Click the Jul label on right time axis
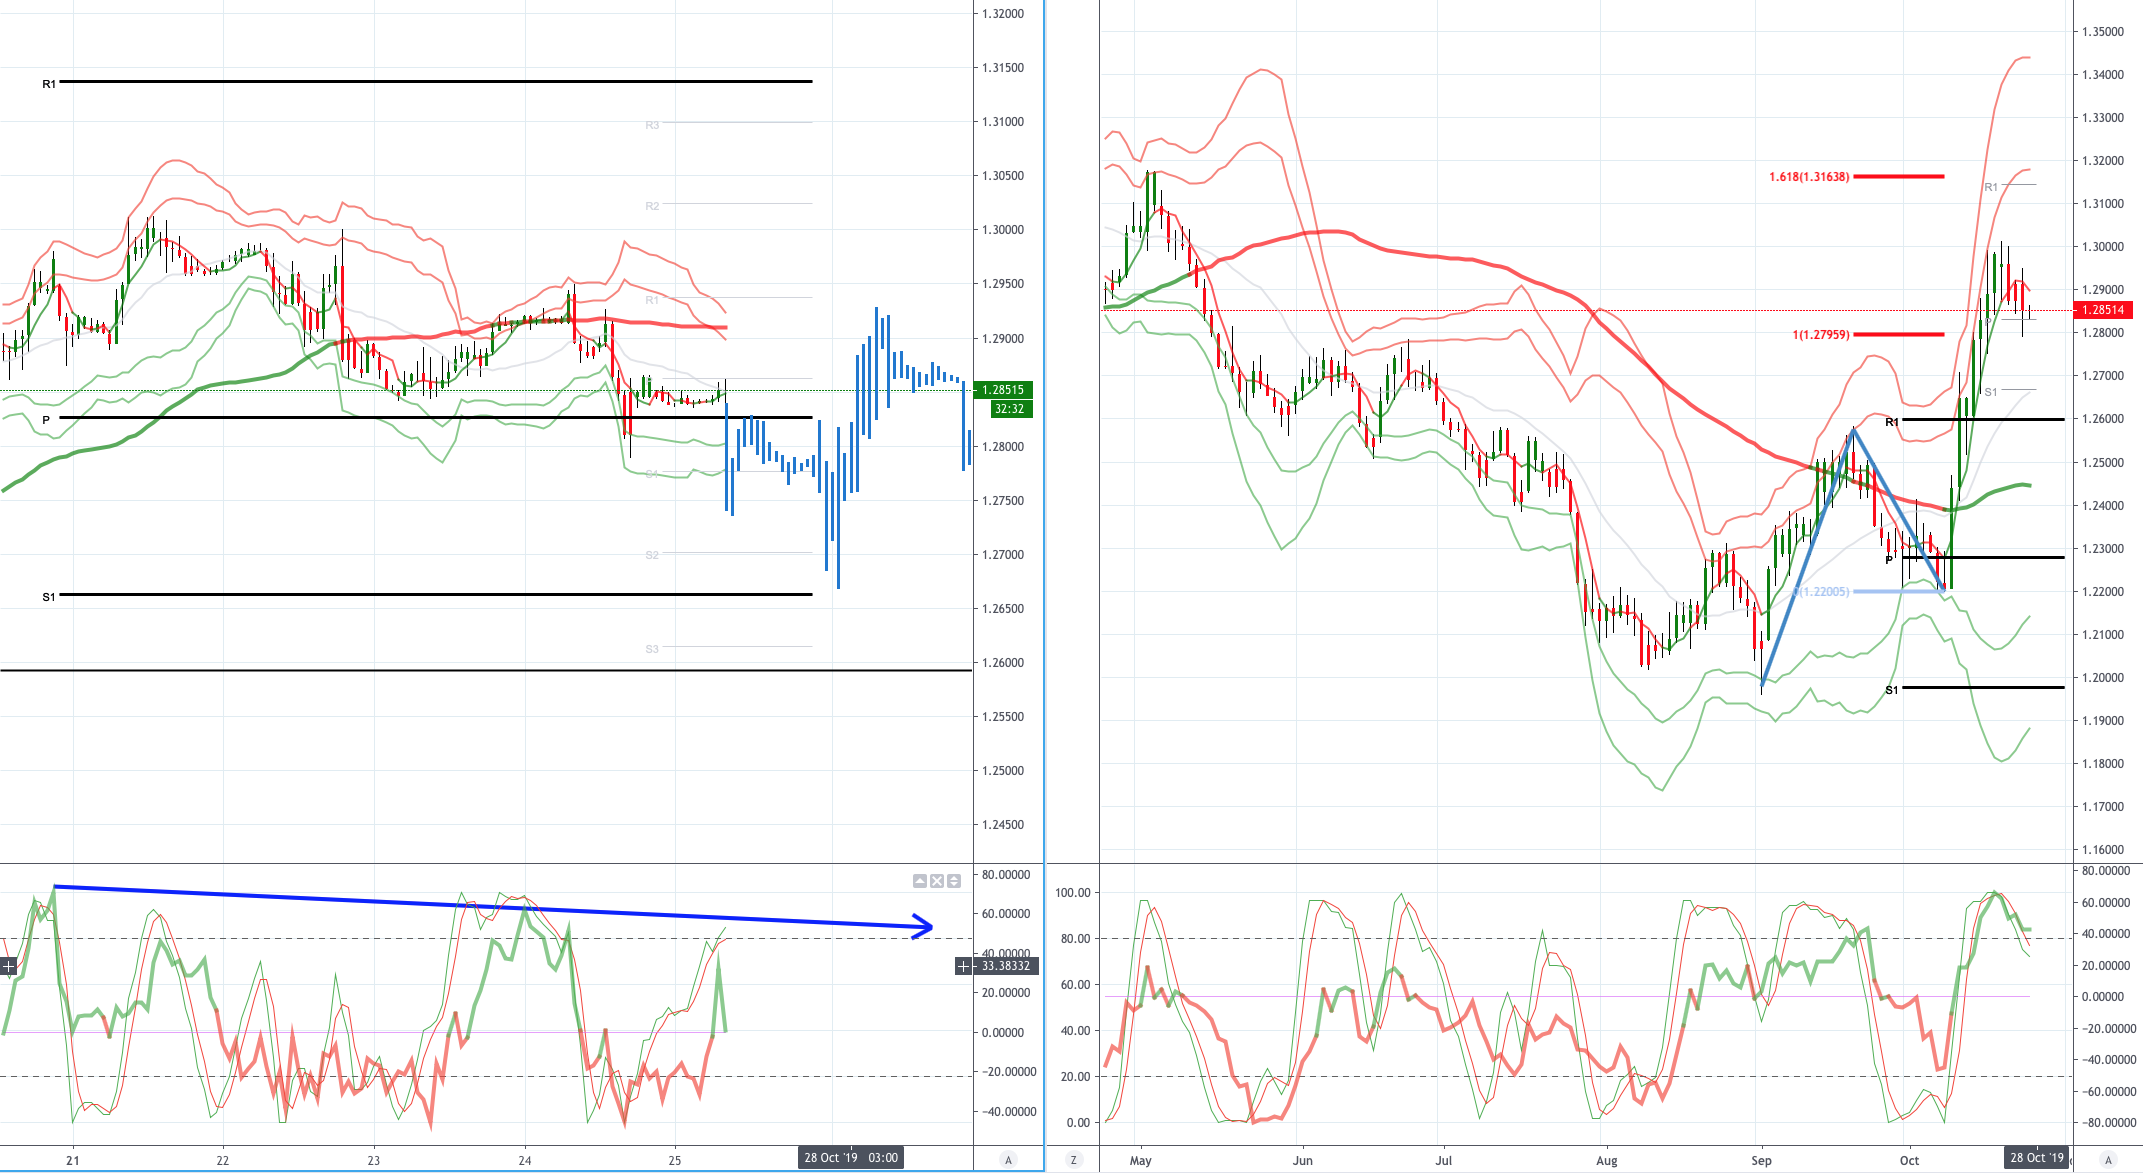The width and height of the screenshot is (2143, 1174). click(1444, 1161)
